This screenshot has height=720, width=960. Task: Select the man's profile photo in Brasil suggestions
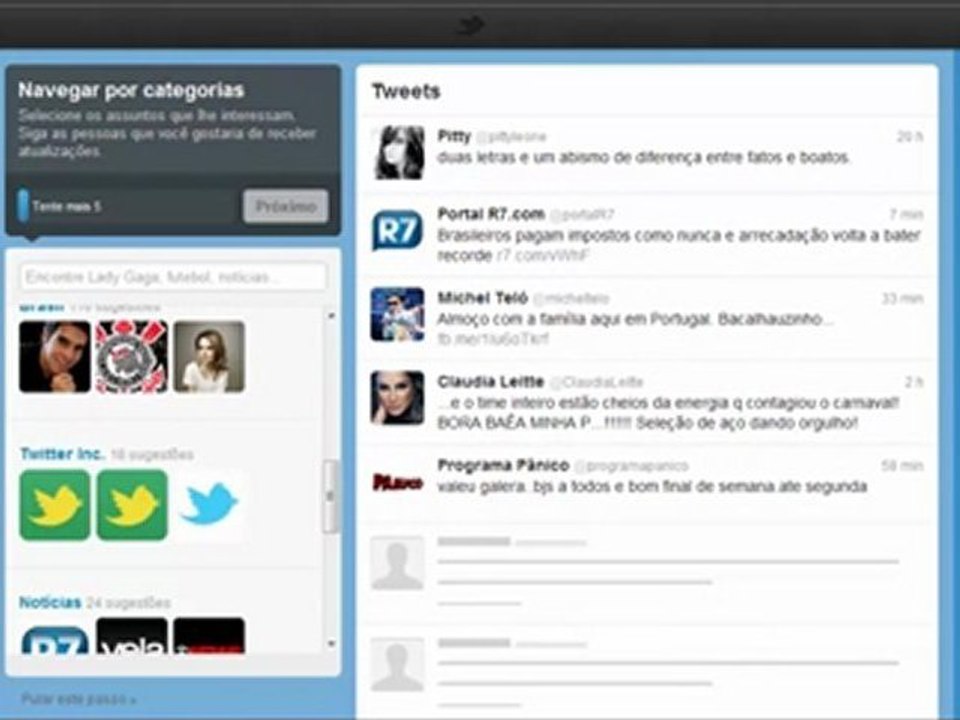[x=54, y=356]
